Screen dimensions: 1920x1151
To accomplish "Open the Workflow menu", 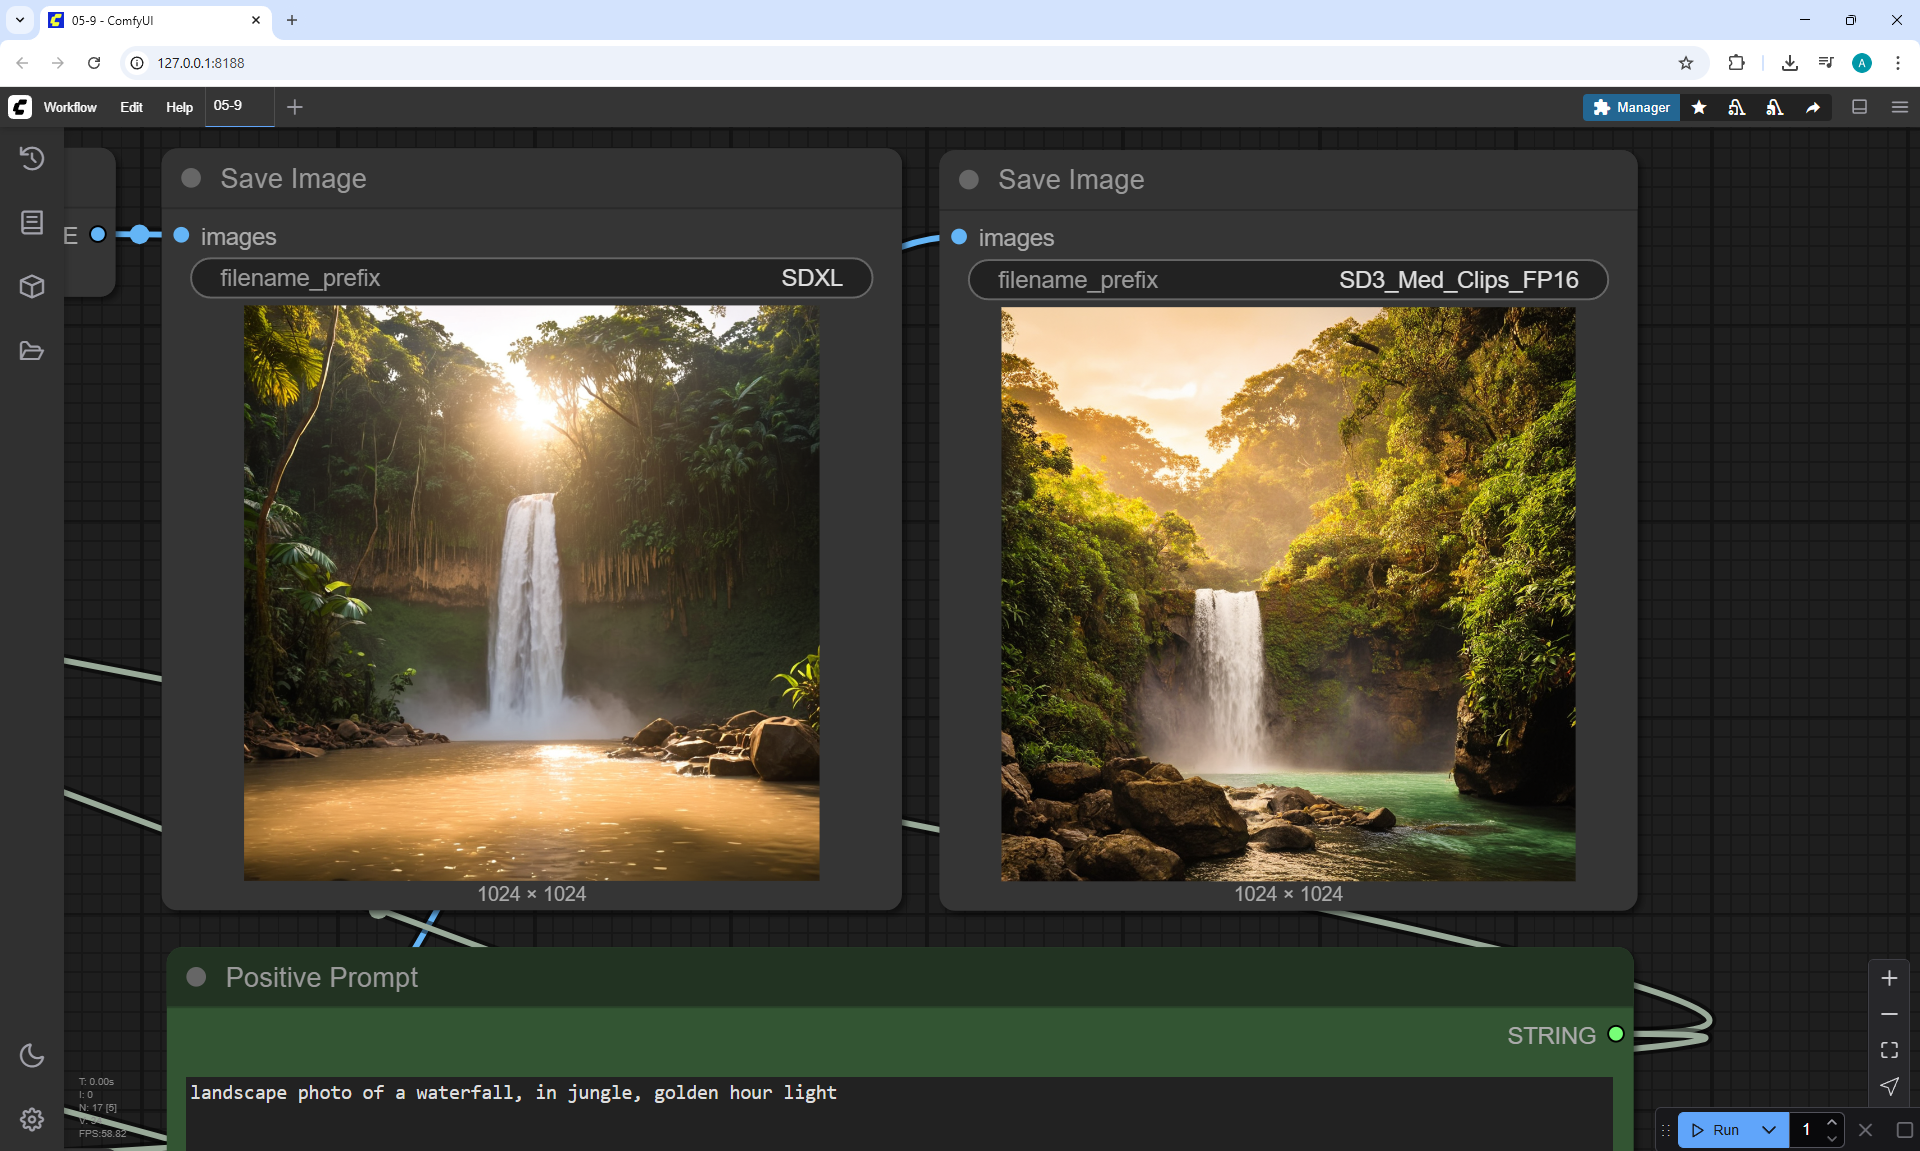I will coord(70,107).
